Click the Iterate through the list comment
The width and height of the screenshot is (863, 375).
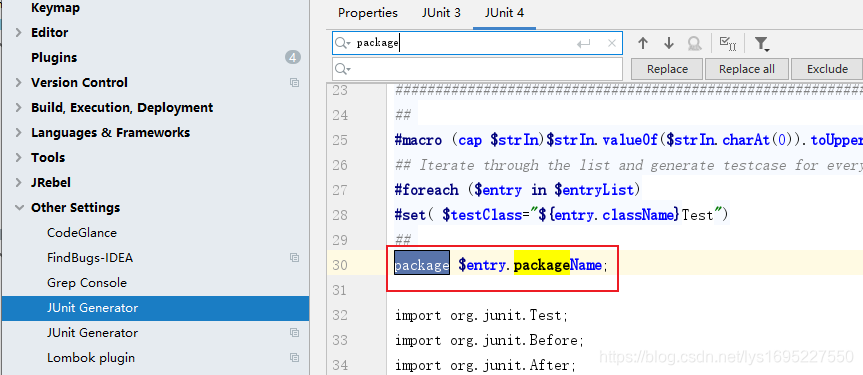pos(629,165)
